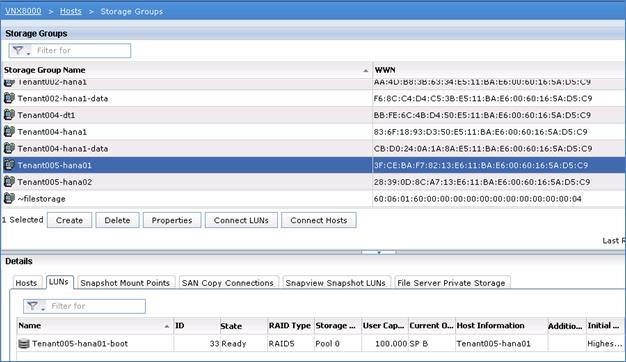Click the Tenant004-hana1 storage group icon
Image resolution: width=626 pixels, height=362 pixels.
pos(9,132)
